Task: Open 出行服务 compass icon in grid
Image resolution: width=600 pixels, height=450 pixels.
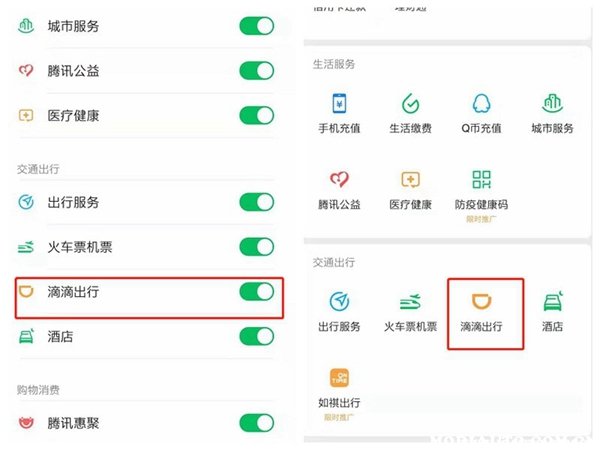Action: (x=339, y=302)
